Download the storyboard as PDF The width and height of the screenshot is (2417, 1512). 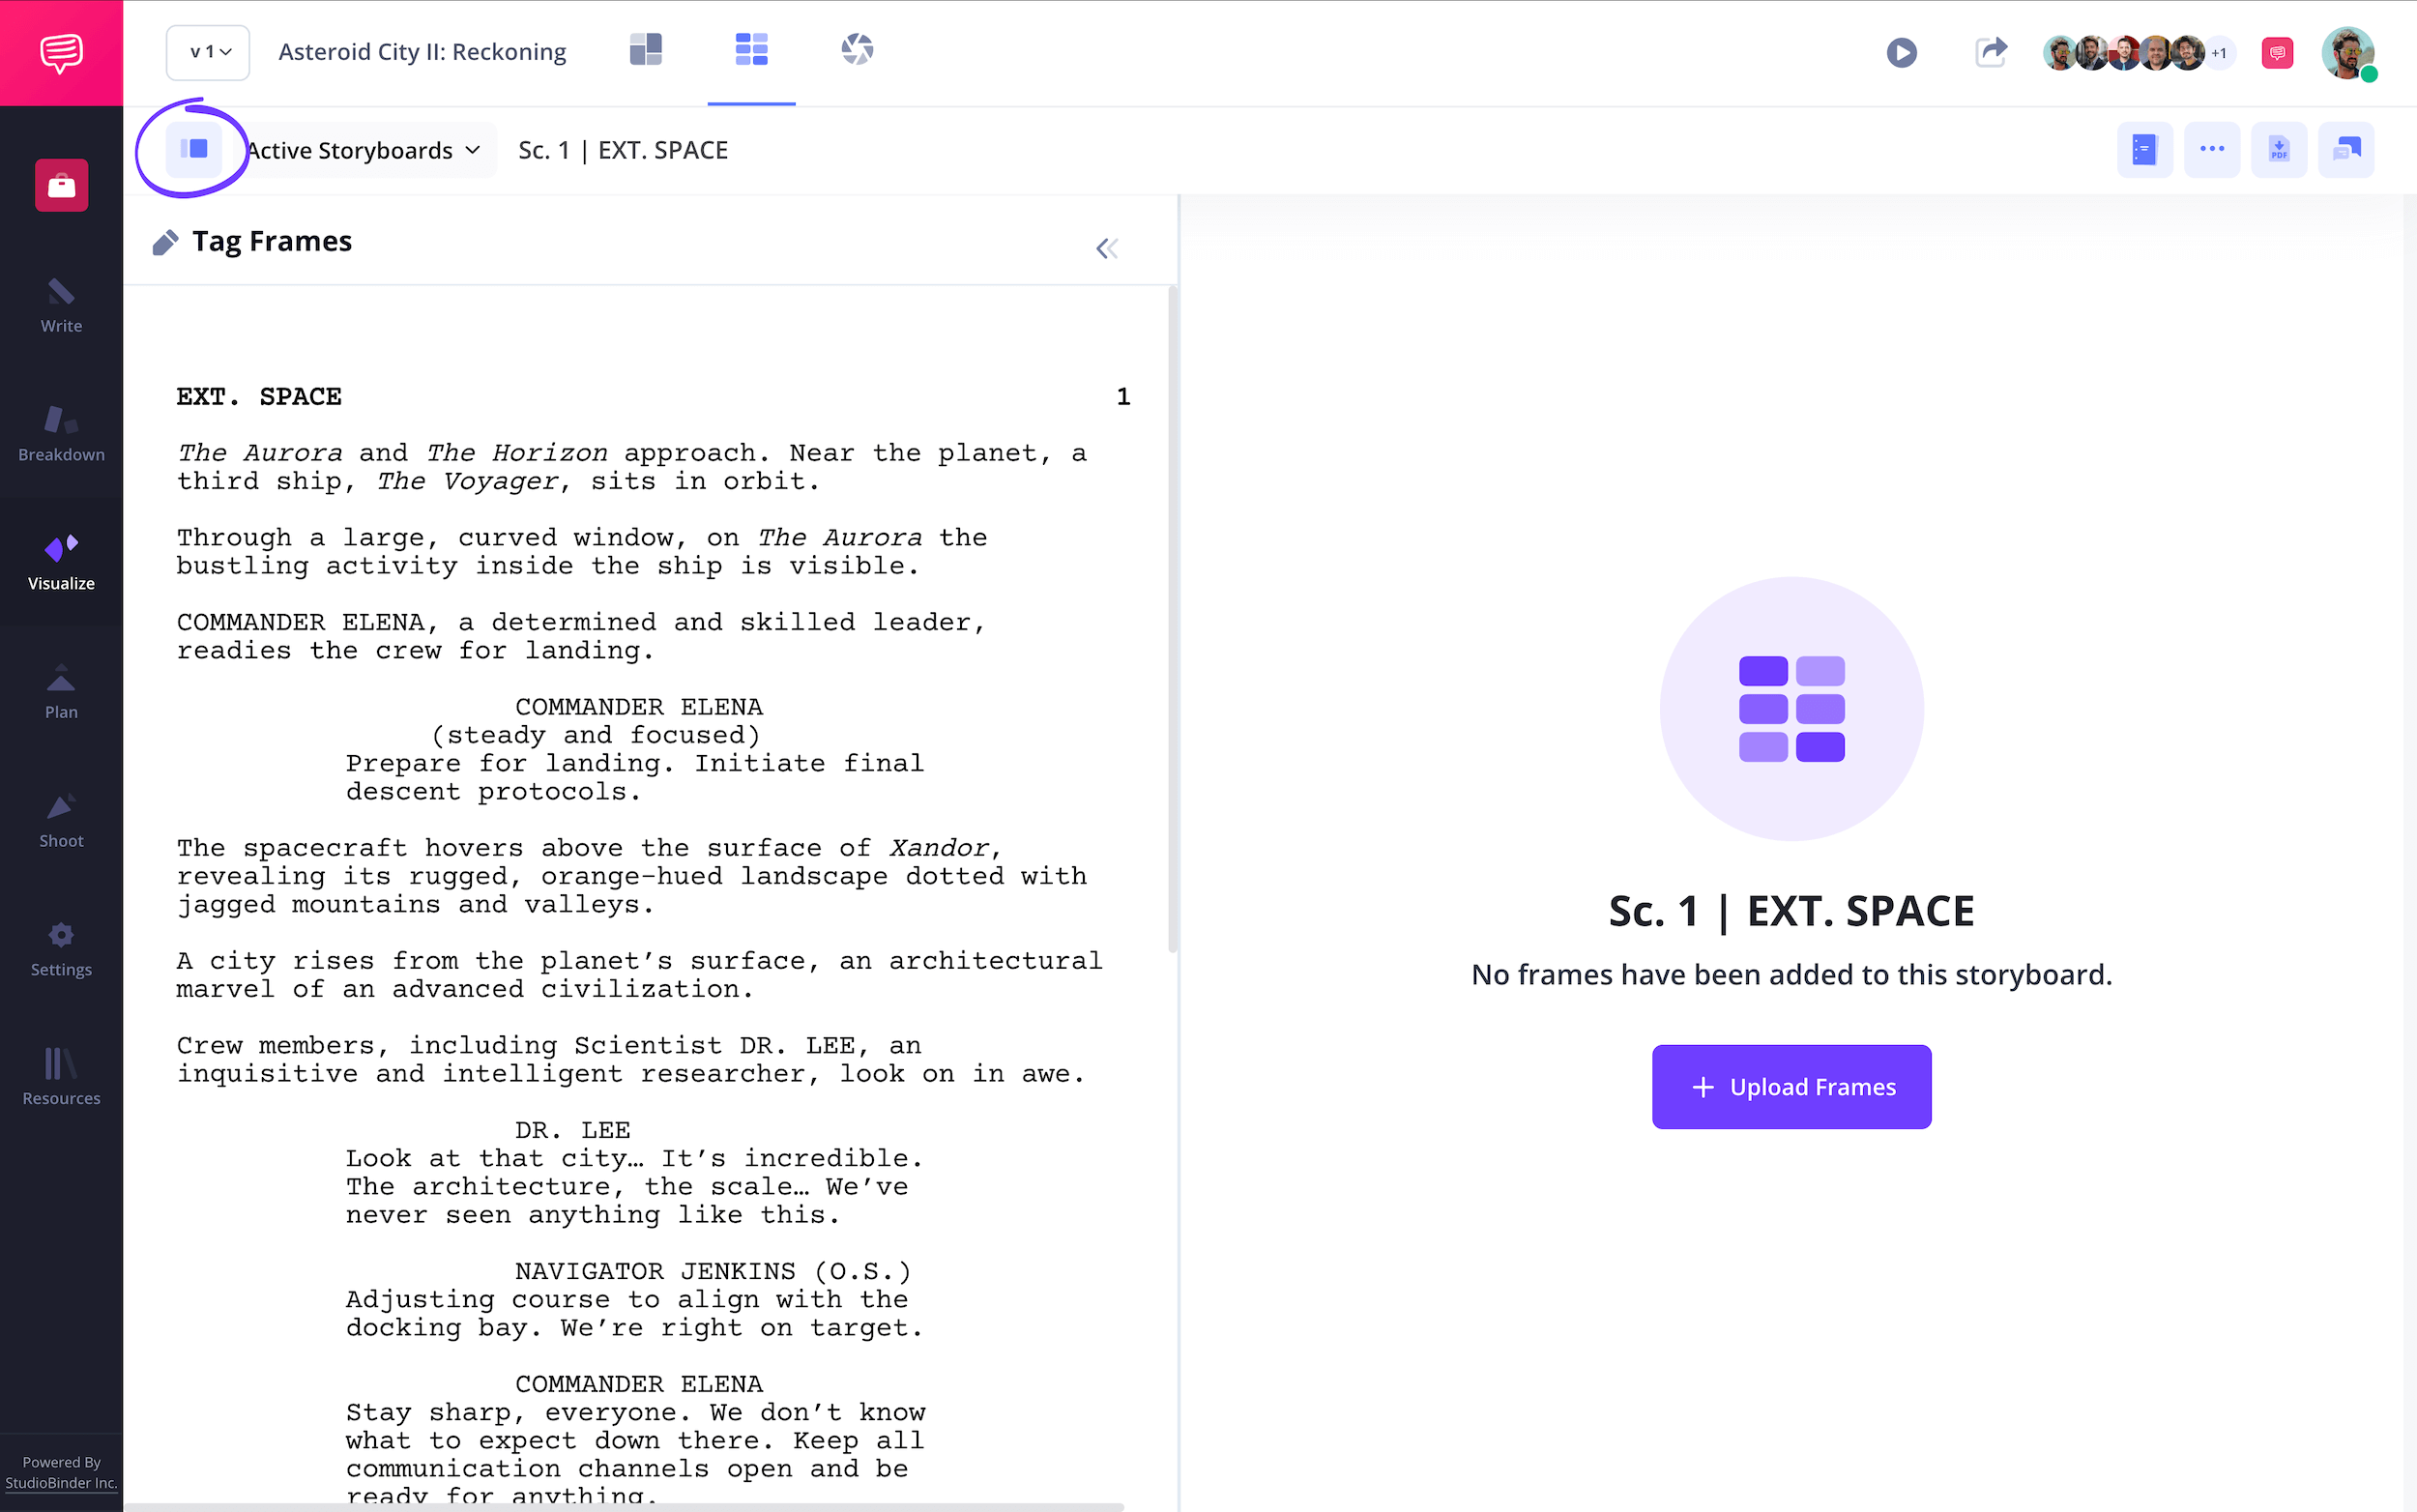click(2279, 148)
